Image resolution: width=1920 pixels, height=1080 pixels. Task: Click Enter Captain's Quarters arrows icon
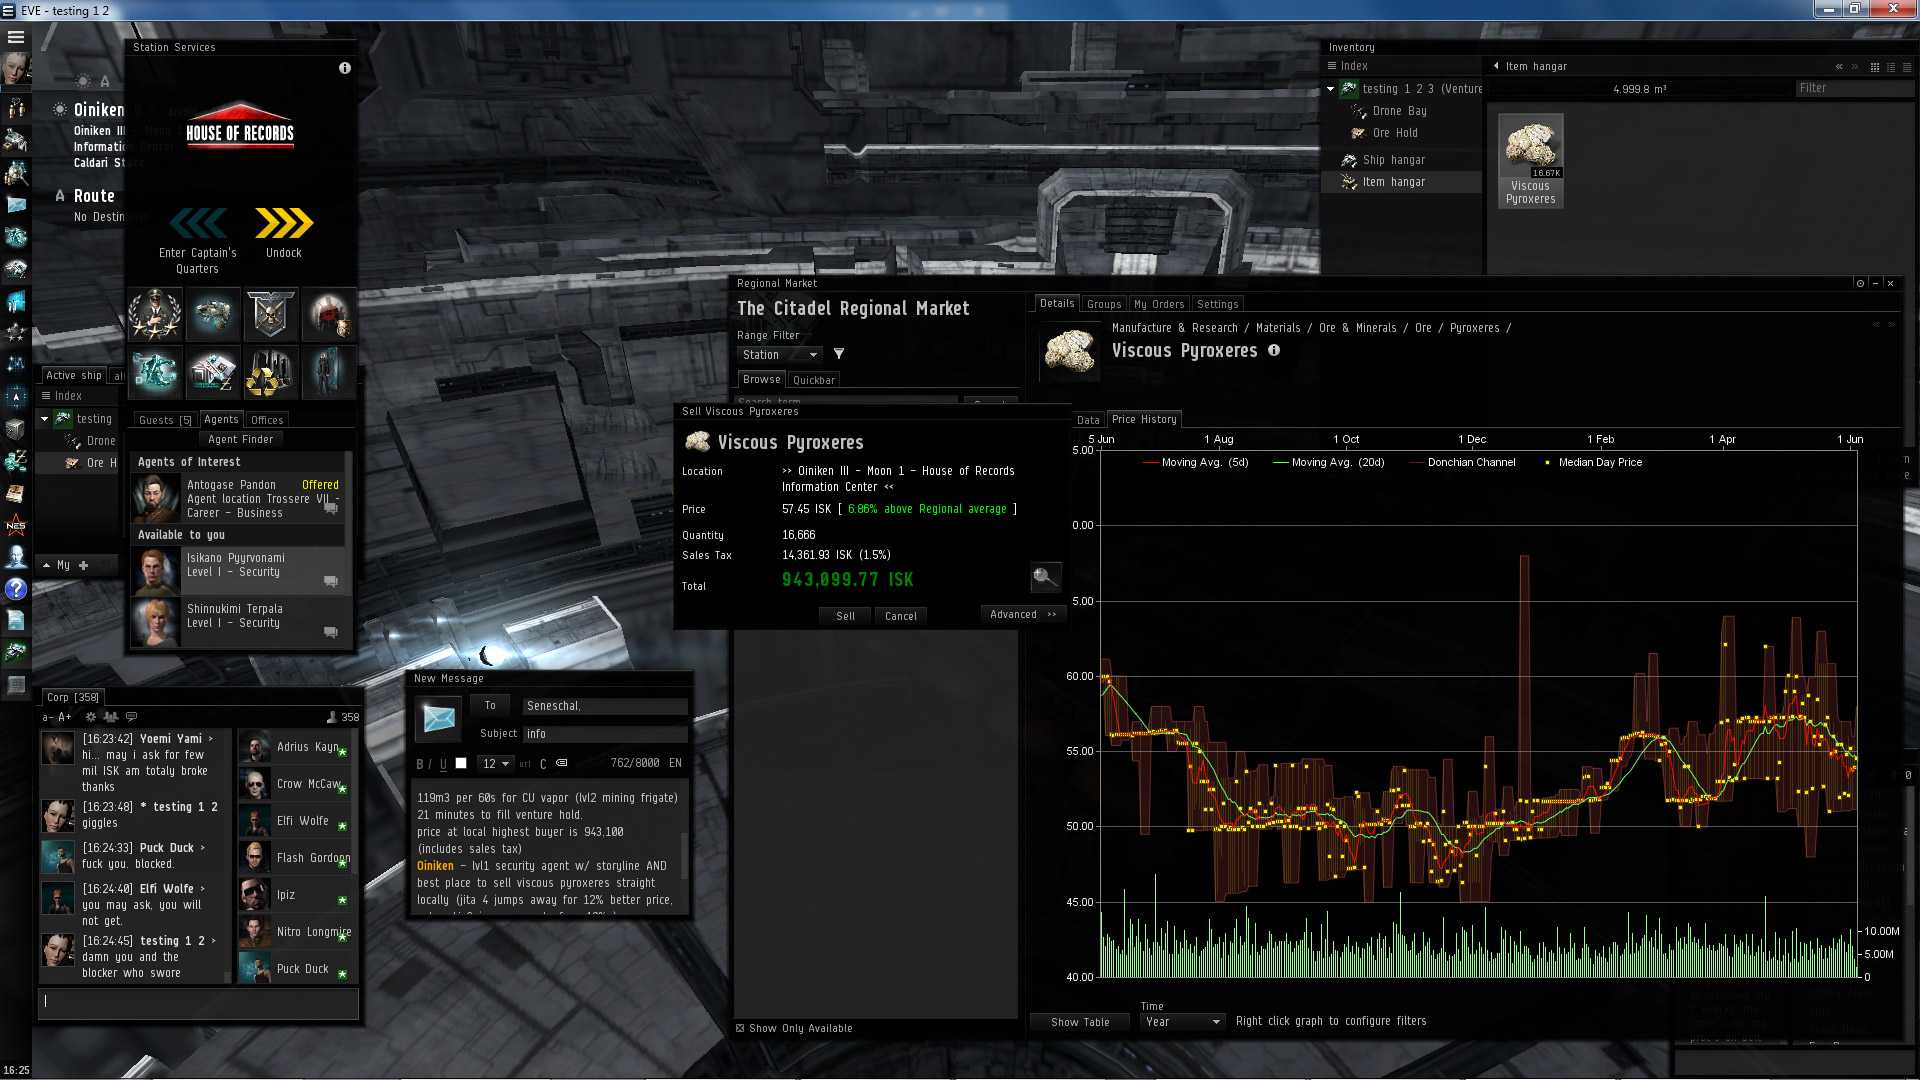tap(198, 223)
